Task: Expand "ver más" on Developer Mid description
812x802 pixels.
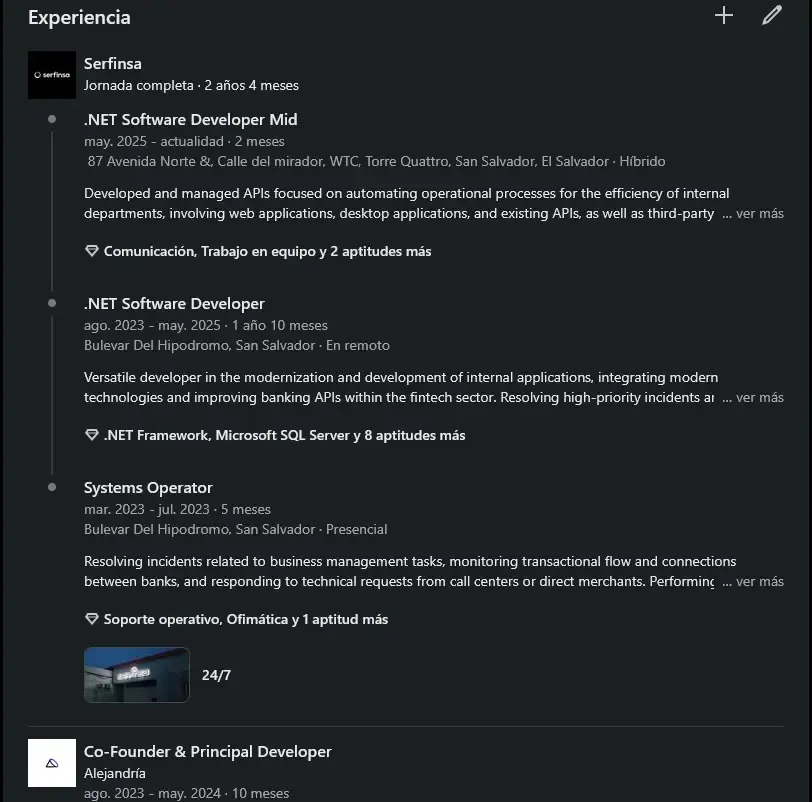Action: pyautogui.click(x=762, y=213)
